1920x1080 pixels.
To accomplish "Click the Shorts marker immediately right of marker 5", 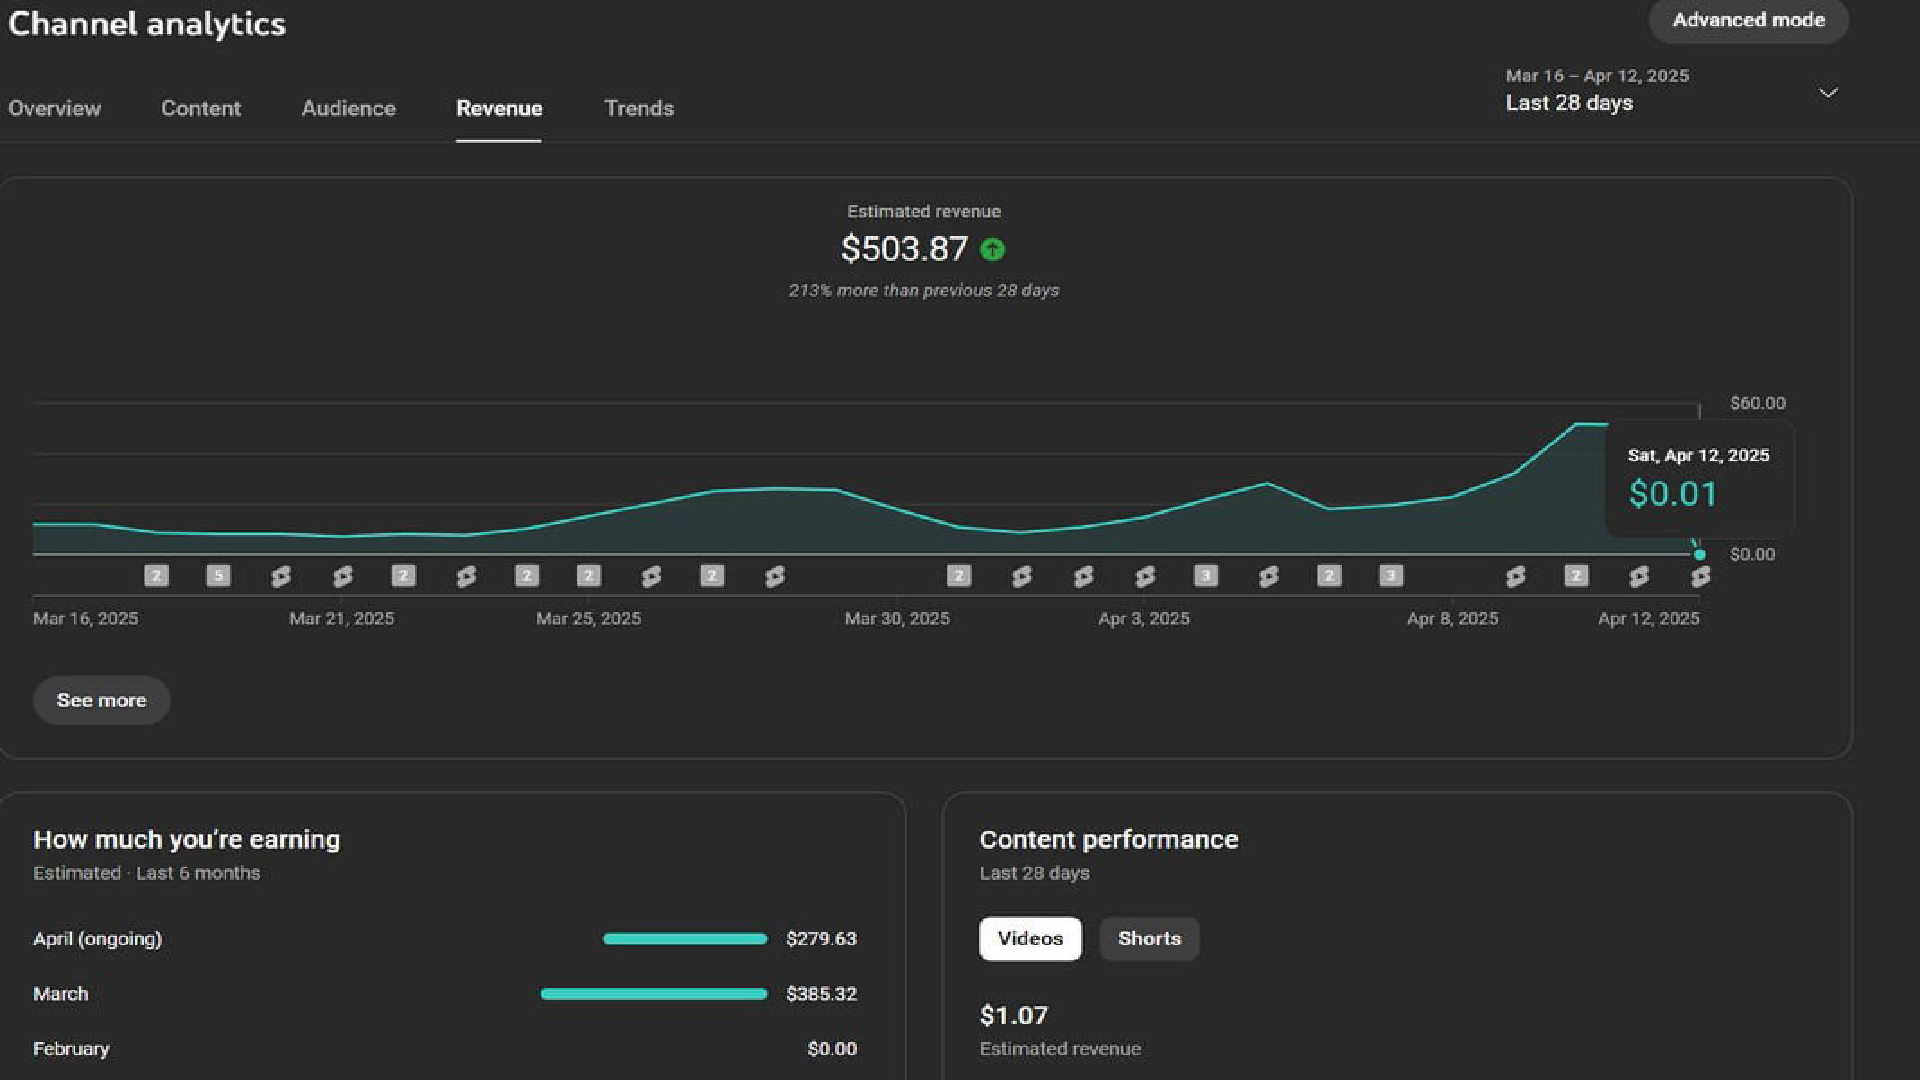I will point(281,576).
